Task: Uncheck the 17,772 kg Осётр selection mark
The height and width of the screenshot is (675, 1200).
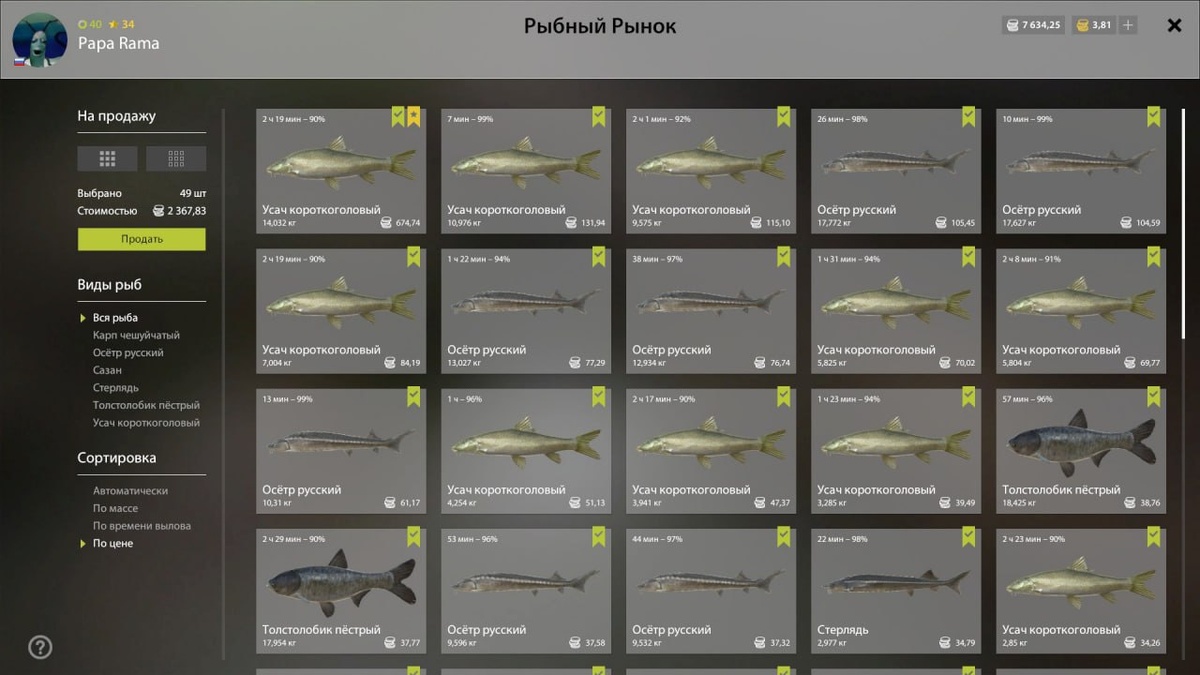Action: pyautogui.click(x=968, y=117)
